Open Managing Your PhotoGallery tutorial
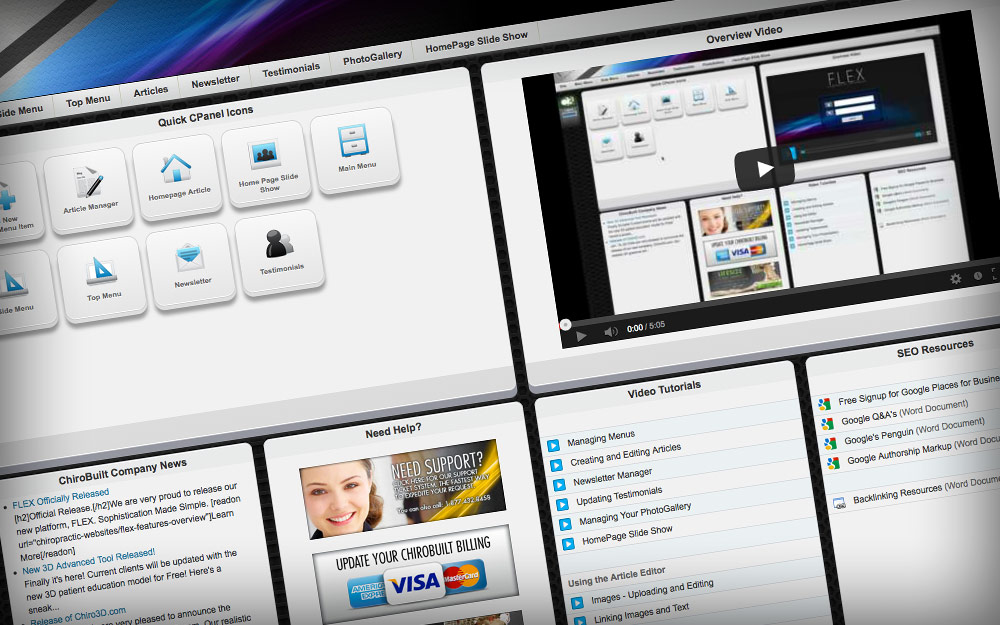Viewport: 1000px width, 625px height. coord(635,513)
